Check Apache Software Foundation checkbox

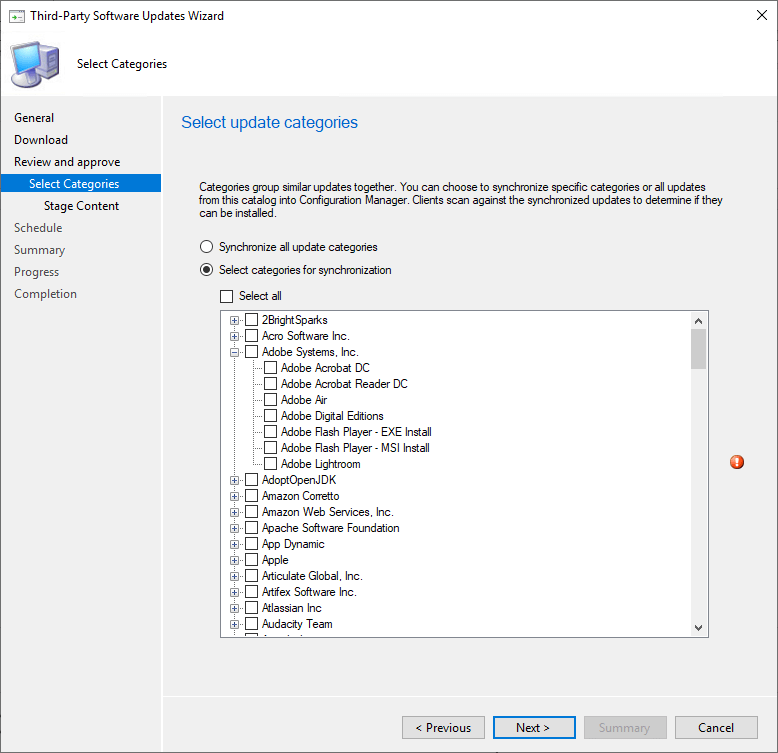[252, 527]
